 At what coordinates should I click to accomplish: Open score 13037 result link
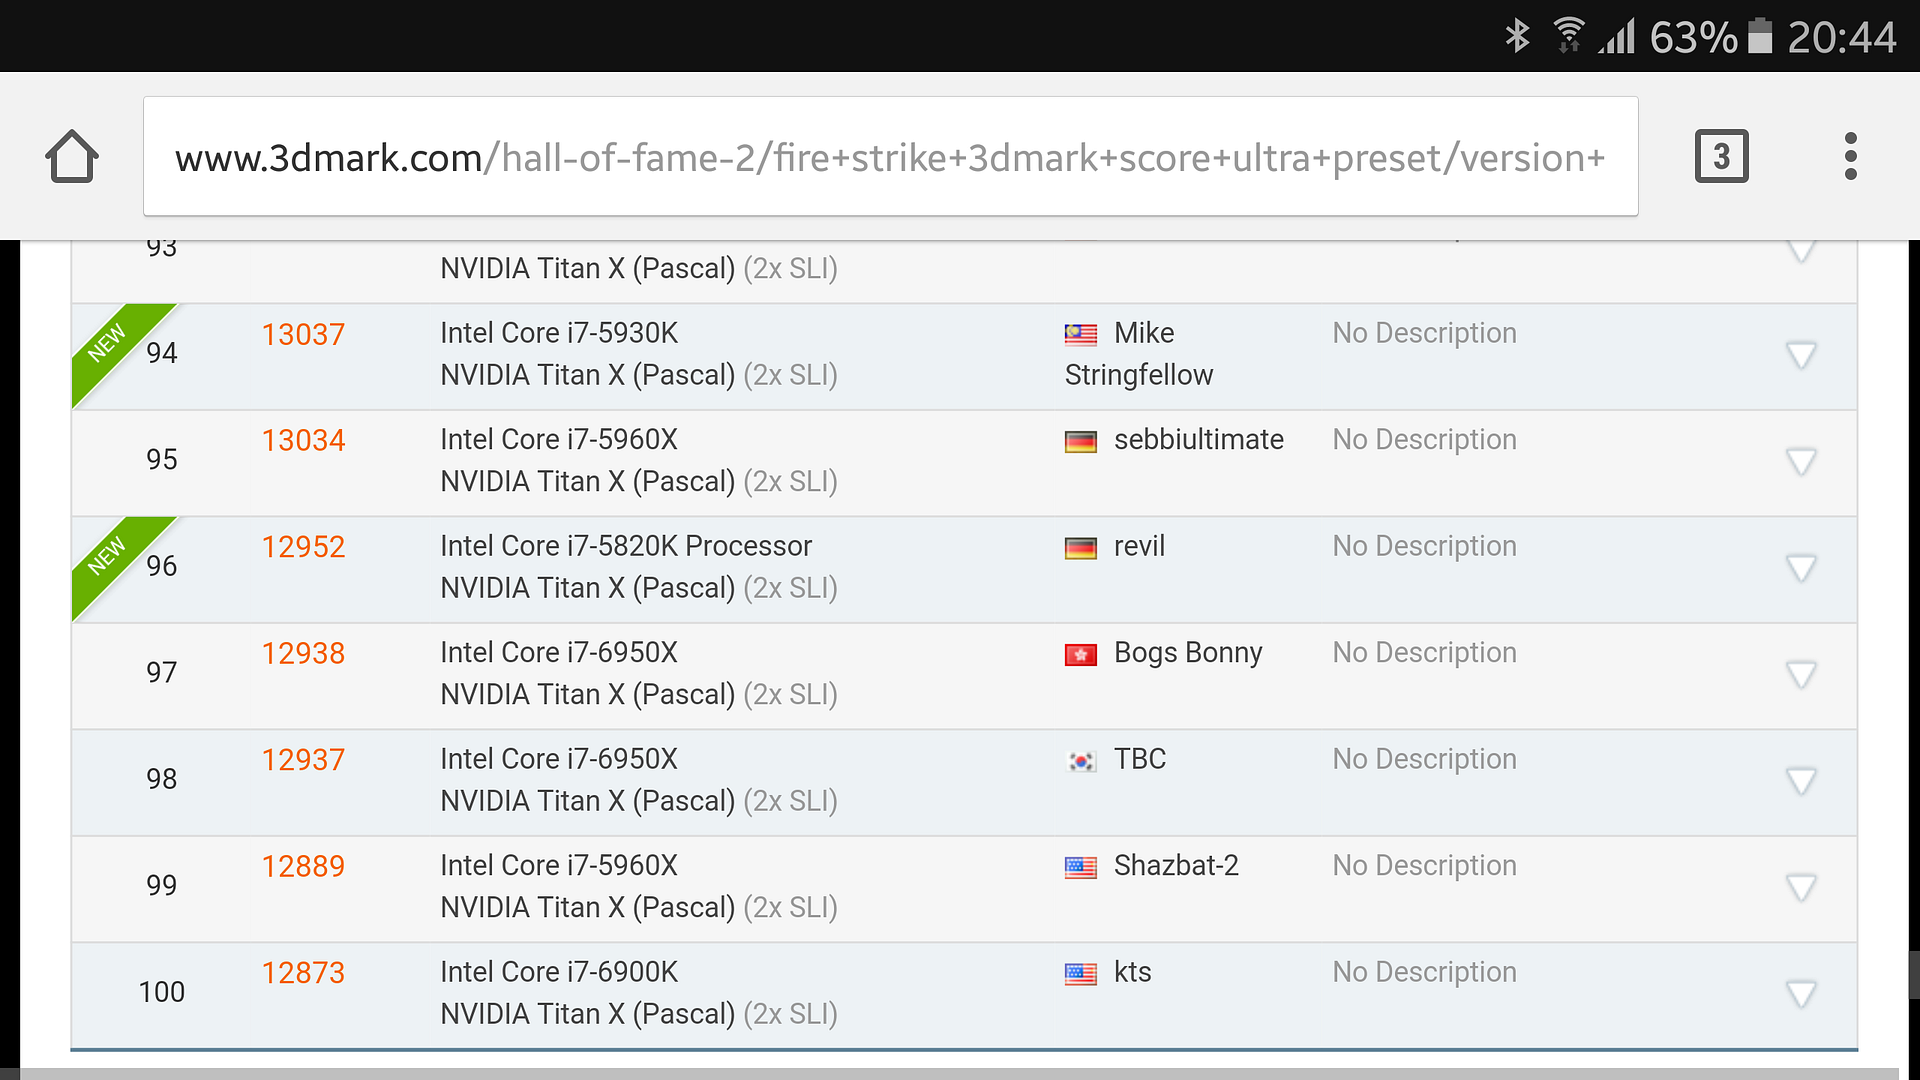(303, 335)
